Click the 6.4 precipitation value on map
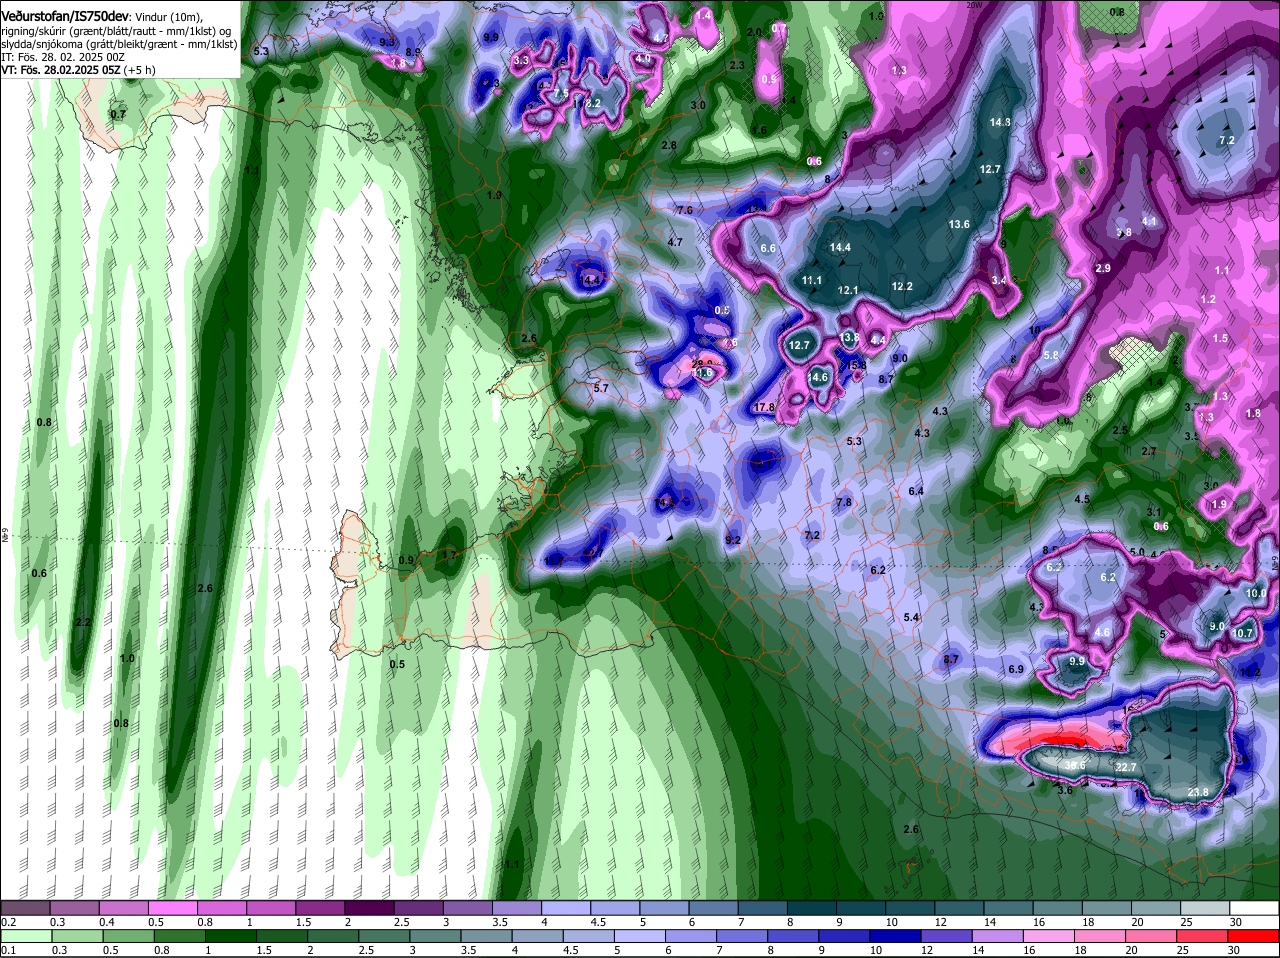 pos(916,491)
